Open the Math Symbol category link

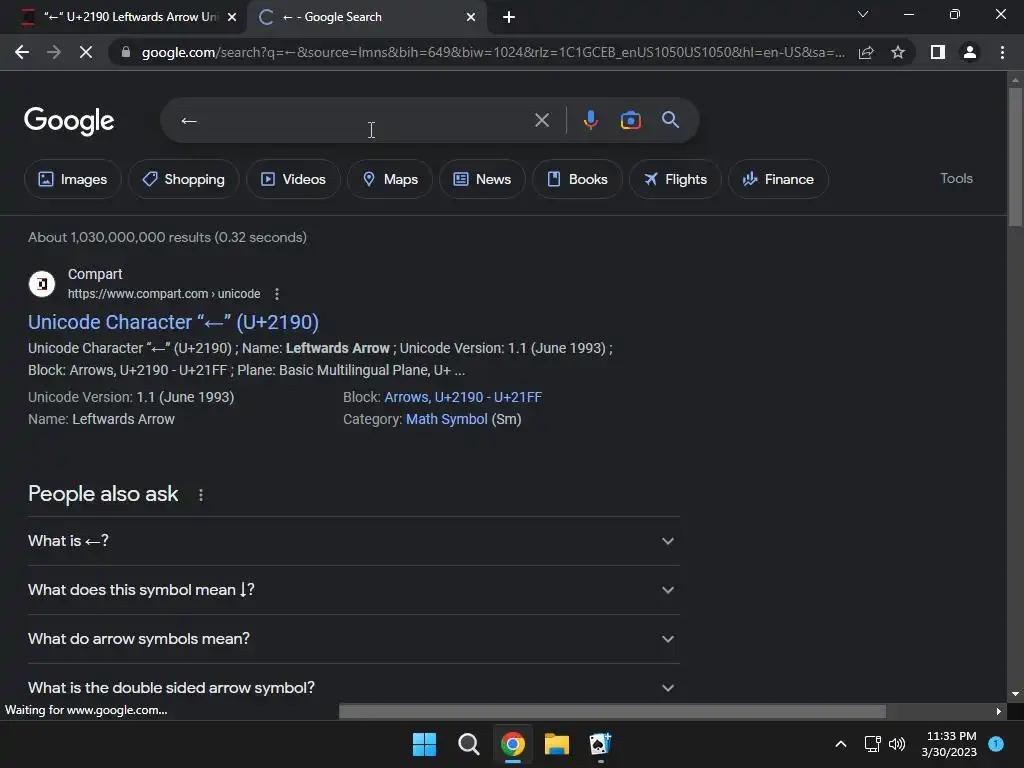tap(447, 419)
